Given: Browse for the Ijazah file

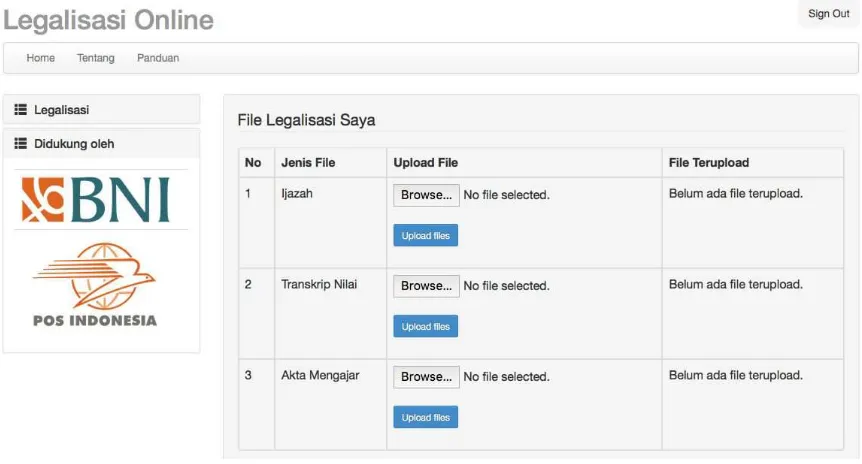Looking at the screenshot, I should coord(426,195).
